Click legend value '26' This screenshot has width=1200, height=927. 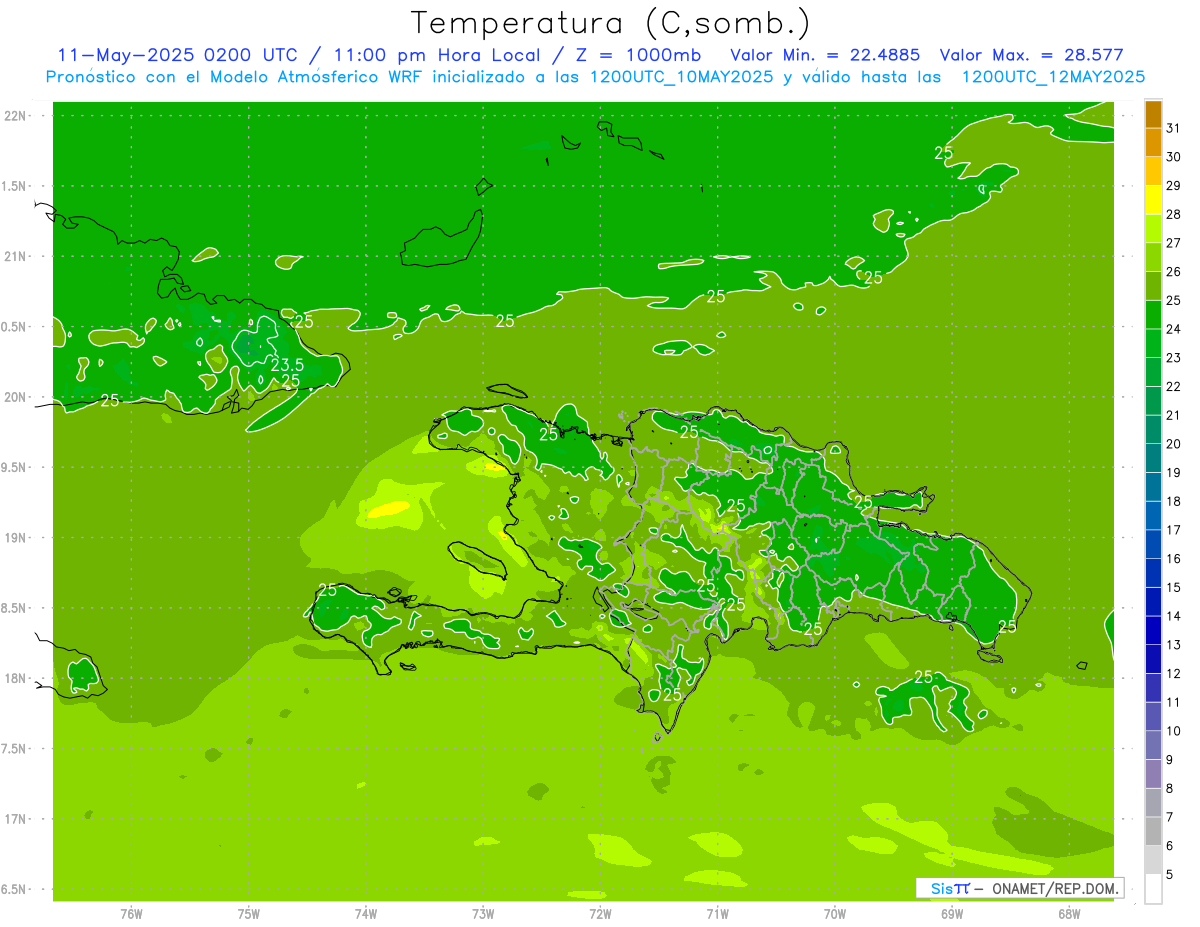click(1174, 271)
